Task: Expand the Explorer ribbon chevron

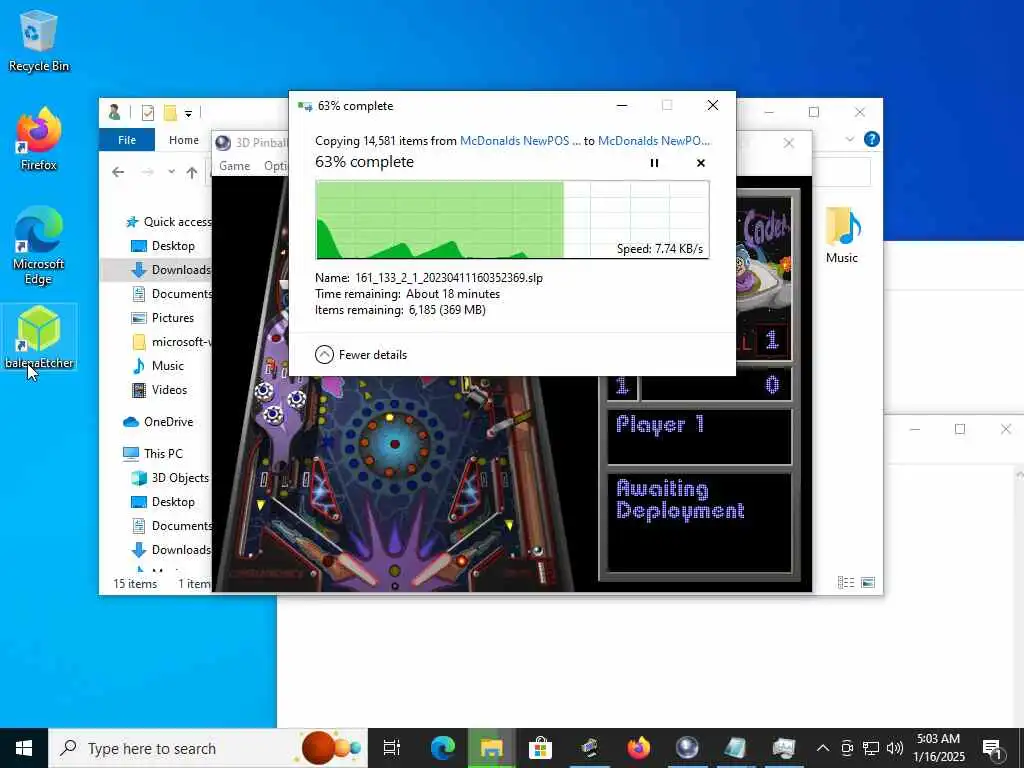Action: click(x=850, y=139)
